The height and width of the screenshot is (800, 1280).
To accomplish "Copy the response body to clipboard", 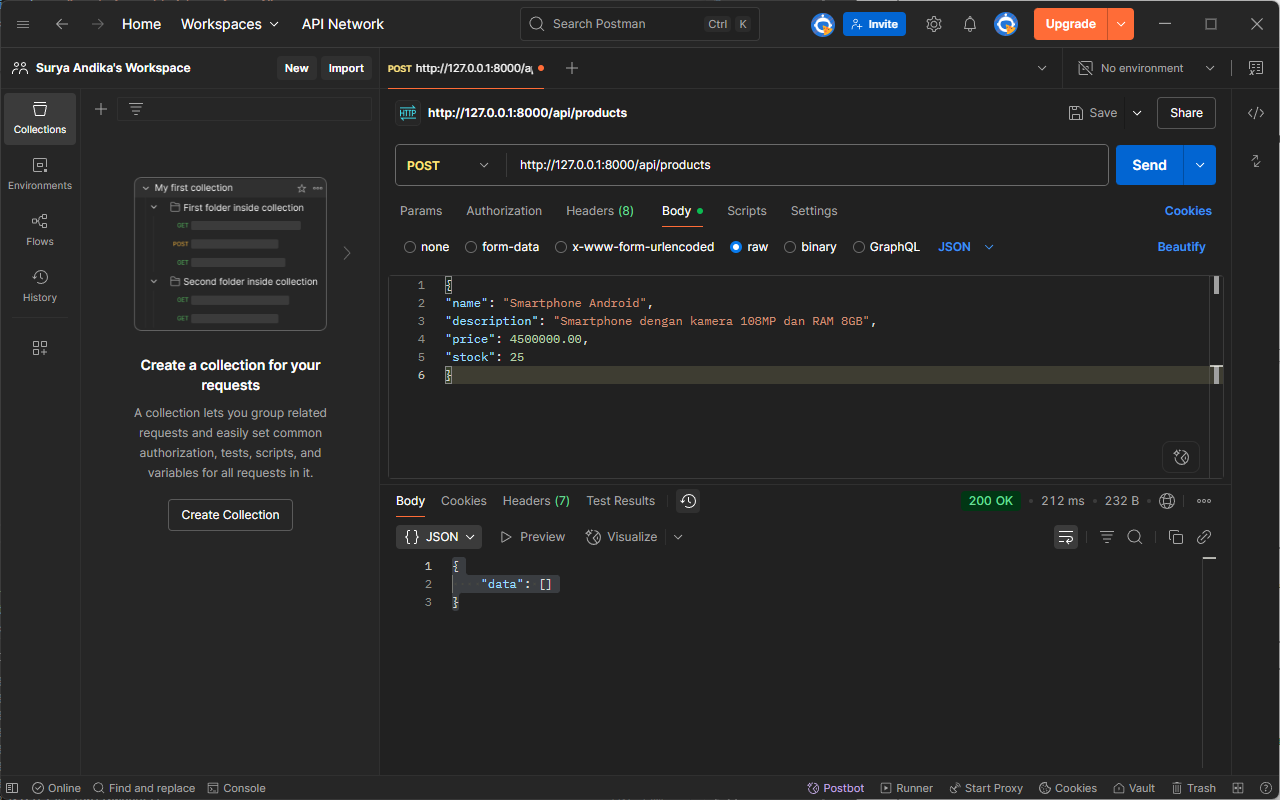I will [1176, 537].
